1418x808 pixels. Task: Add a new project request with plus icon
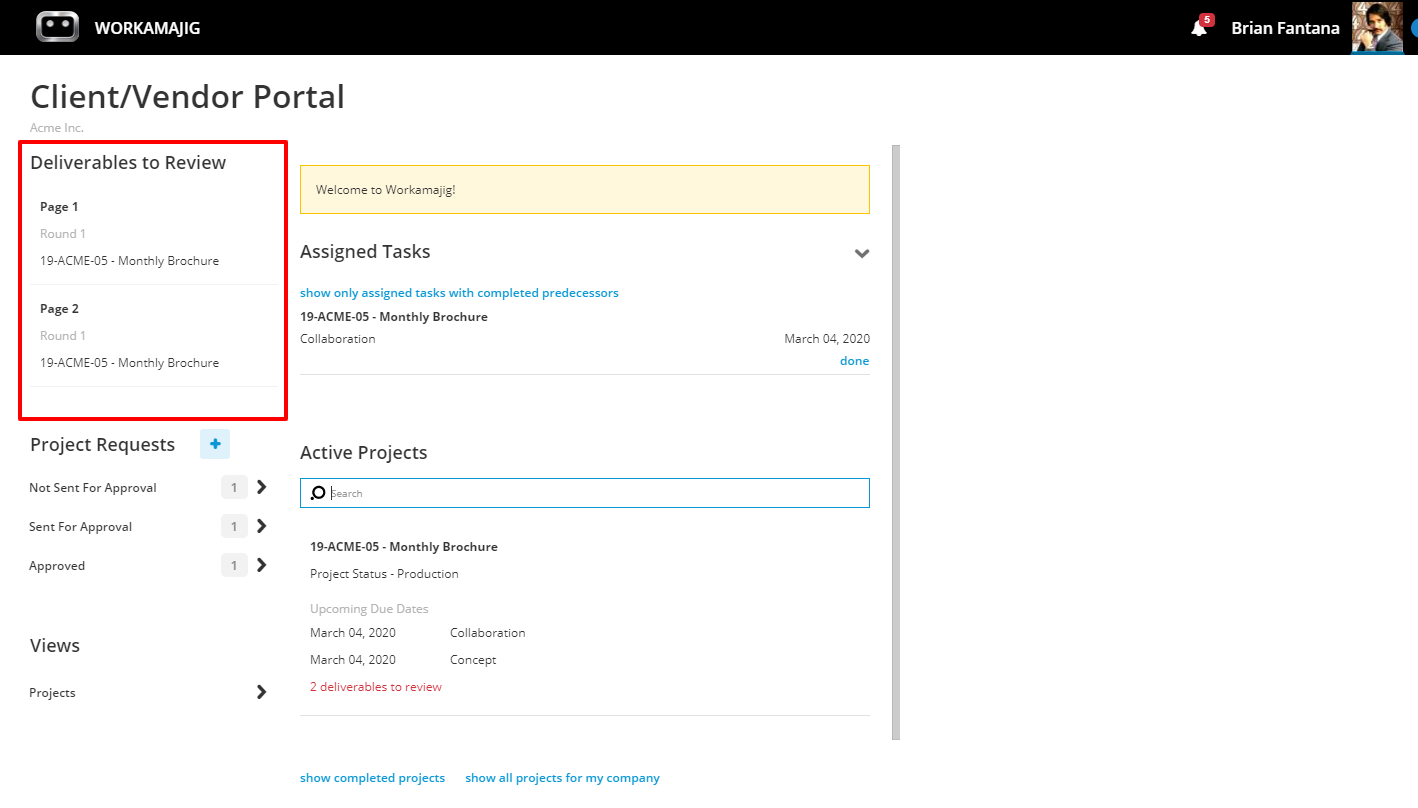[215, 444]
